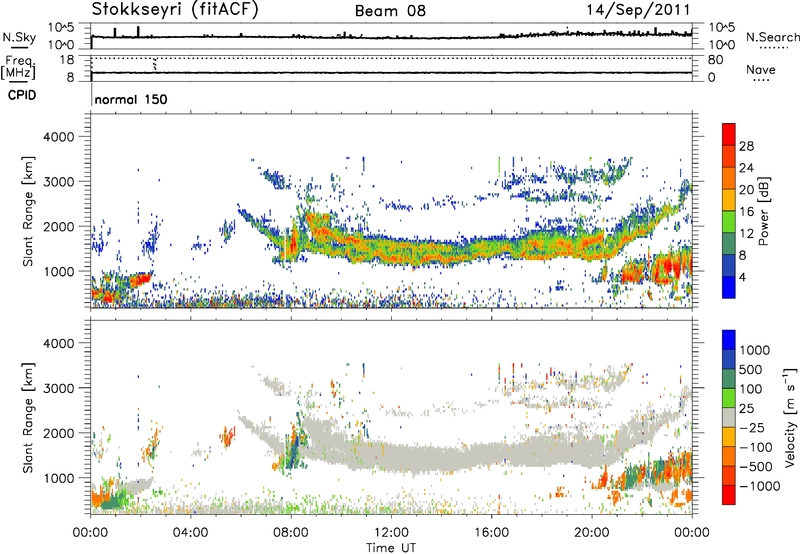Click the 'normal 150' CPID text
800x554 pixels.
coord(131,99)
